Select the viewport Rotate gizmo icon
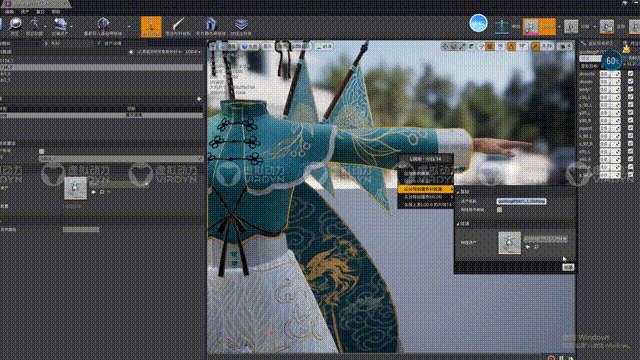 453,47
